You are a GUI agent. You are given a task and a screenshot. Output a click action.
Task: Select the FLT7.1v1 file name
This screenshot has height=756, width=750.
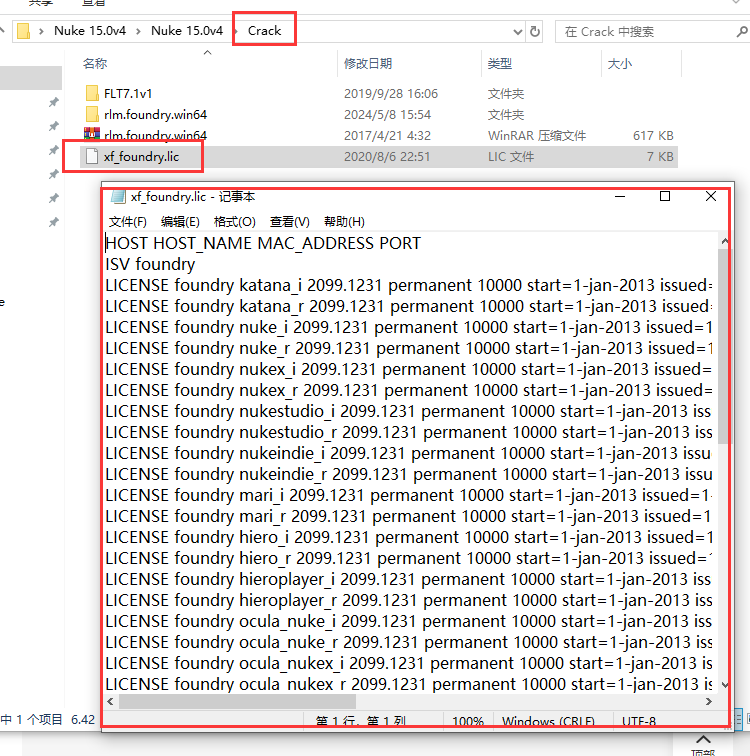128,94
